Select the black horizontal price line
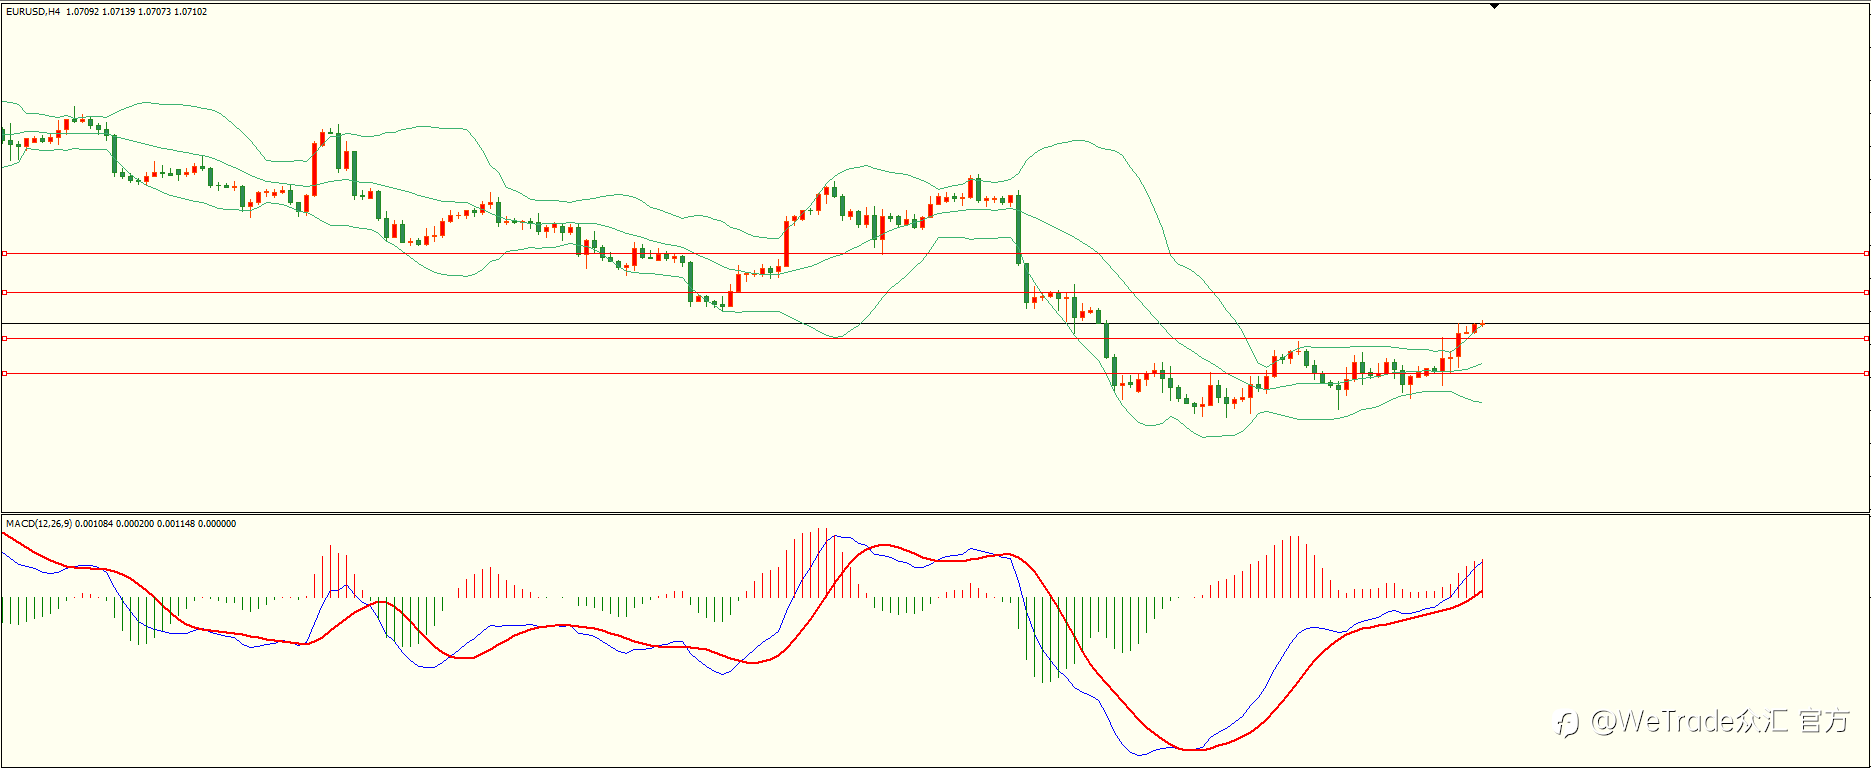Viewport: 1871px width, 768px height. [x=935, y=324]
